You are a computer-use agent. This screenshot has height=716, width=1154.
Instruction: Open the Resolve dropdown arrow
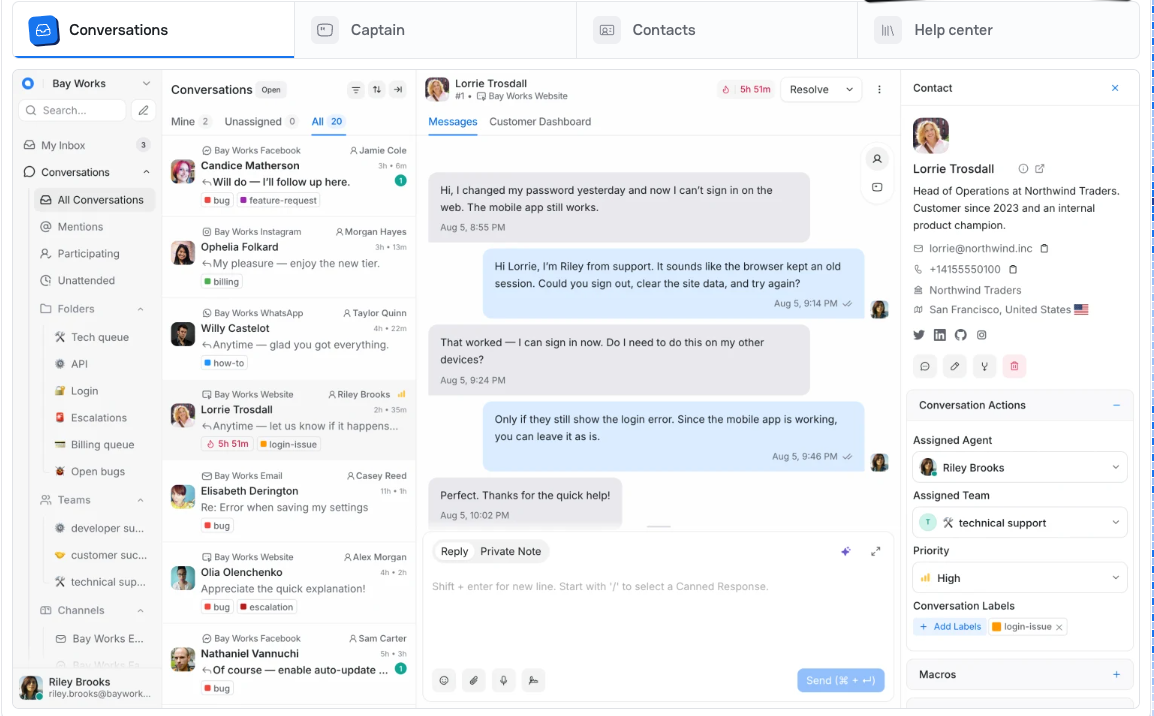pos(849,90)
